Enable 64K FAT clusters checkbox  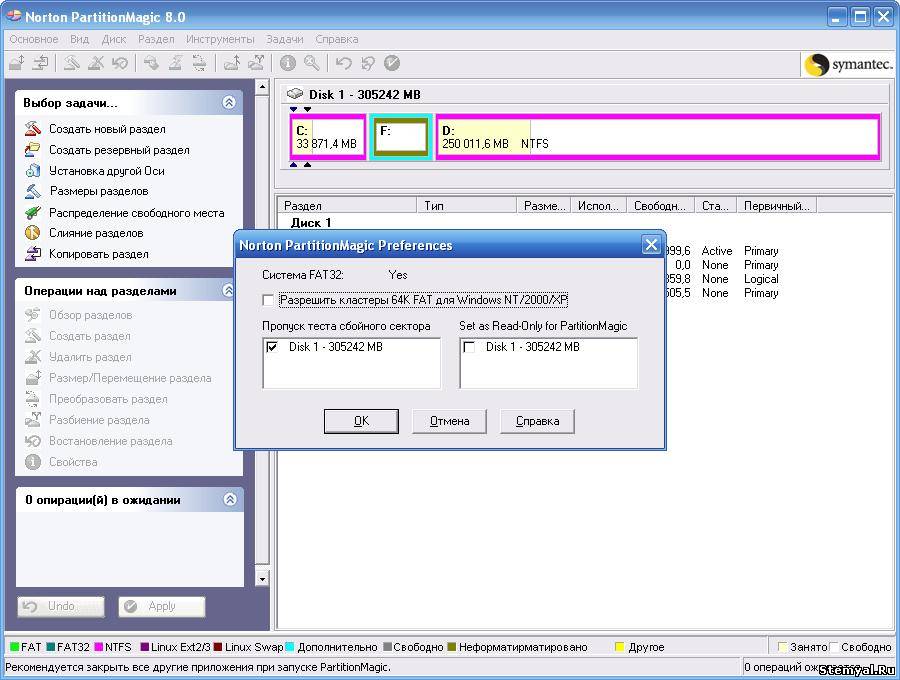click(267, 300)
